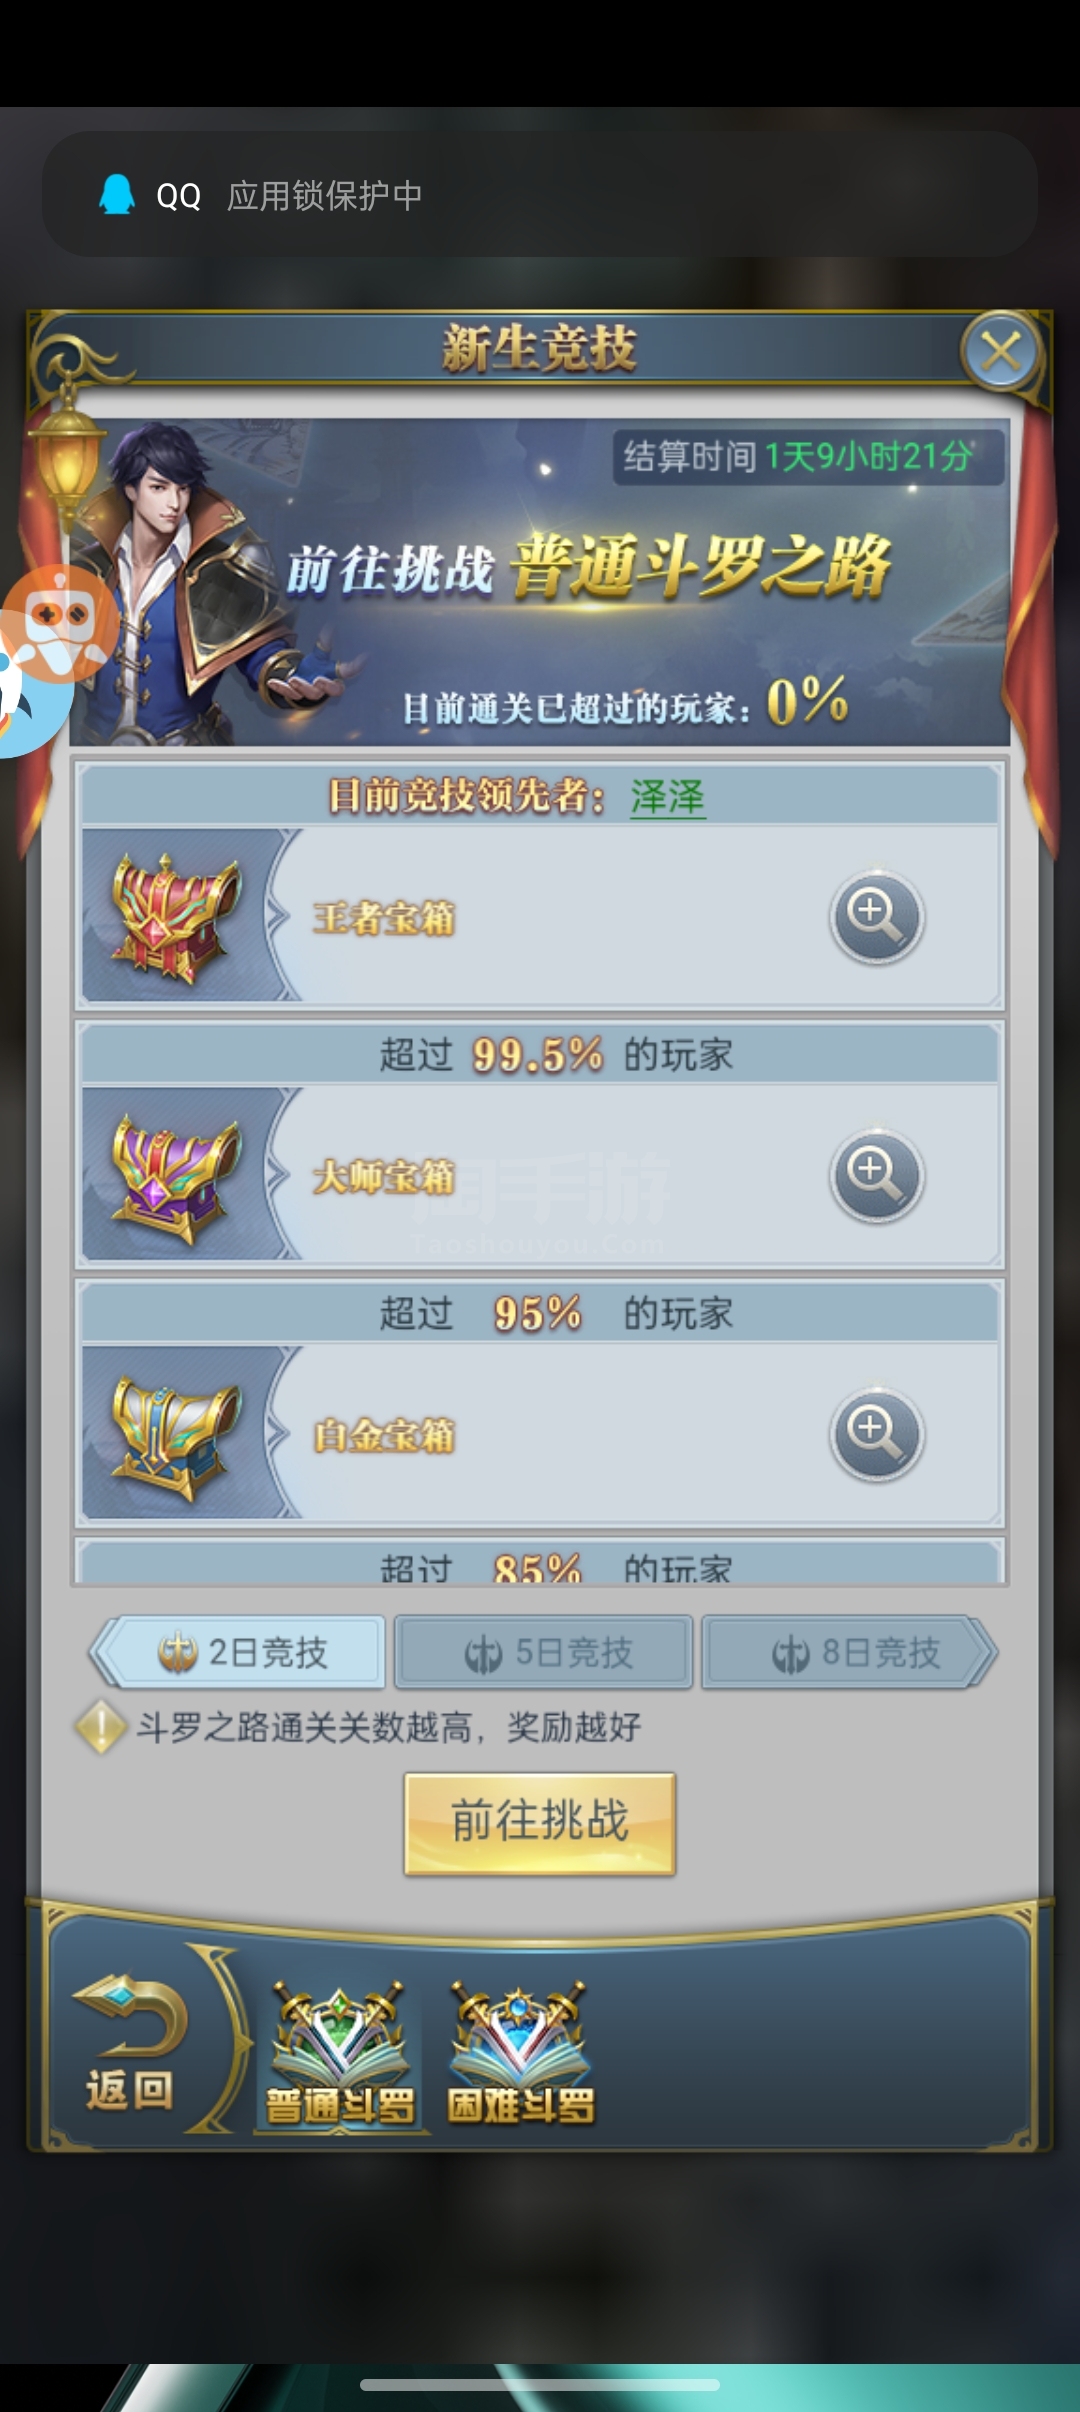Tap the 白金宝箱 chest icon

pyautogui.click(x=176, y=1436)
